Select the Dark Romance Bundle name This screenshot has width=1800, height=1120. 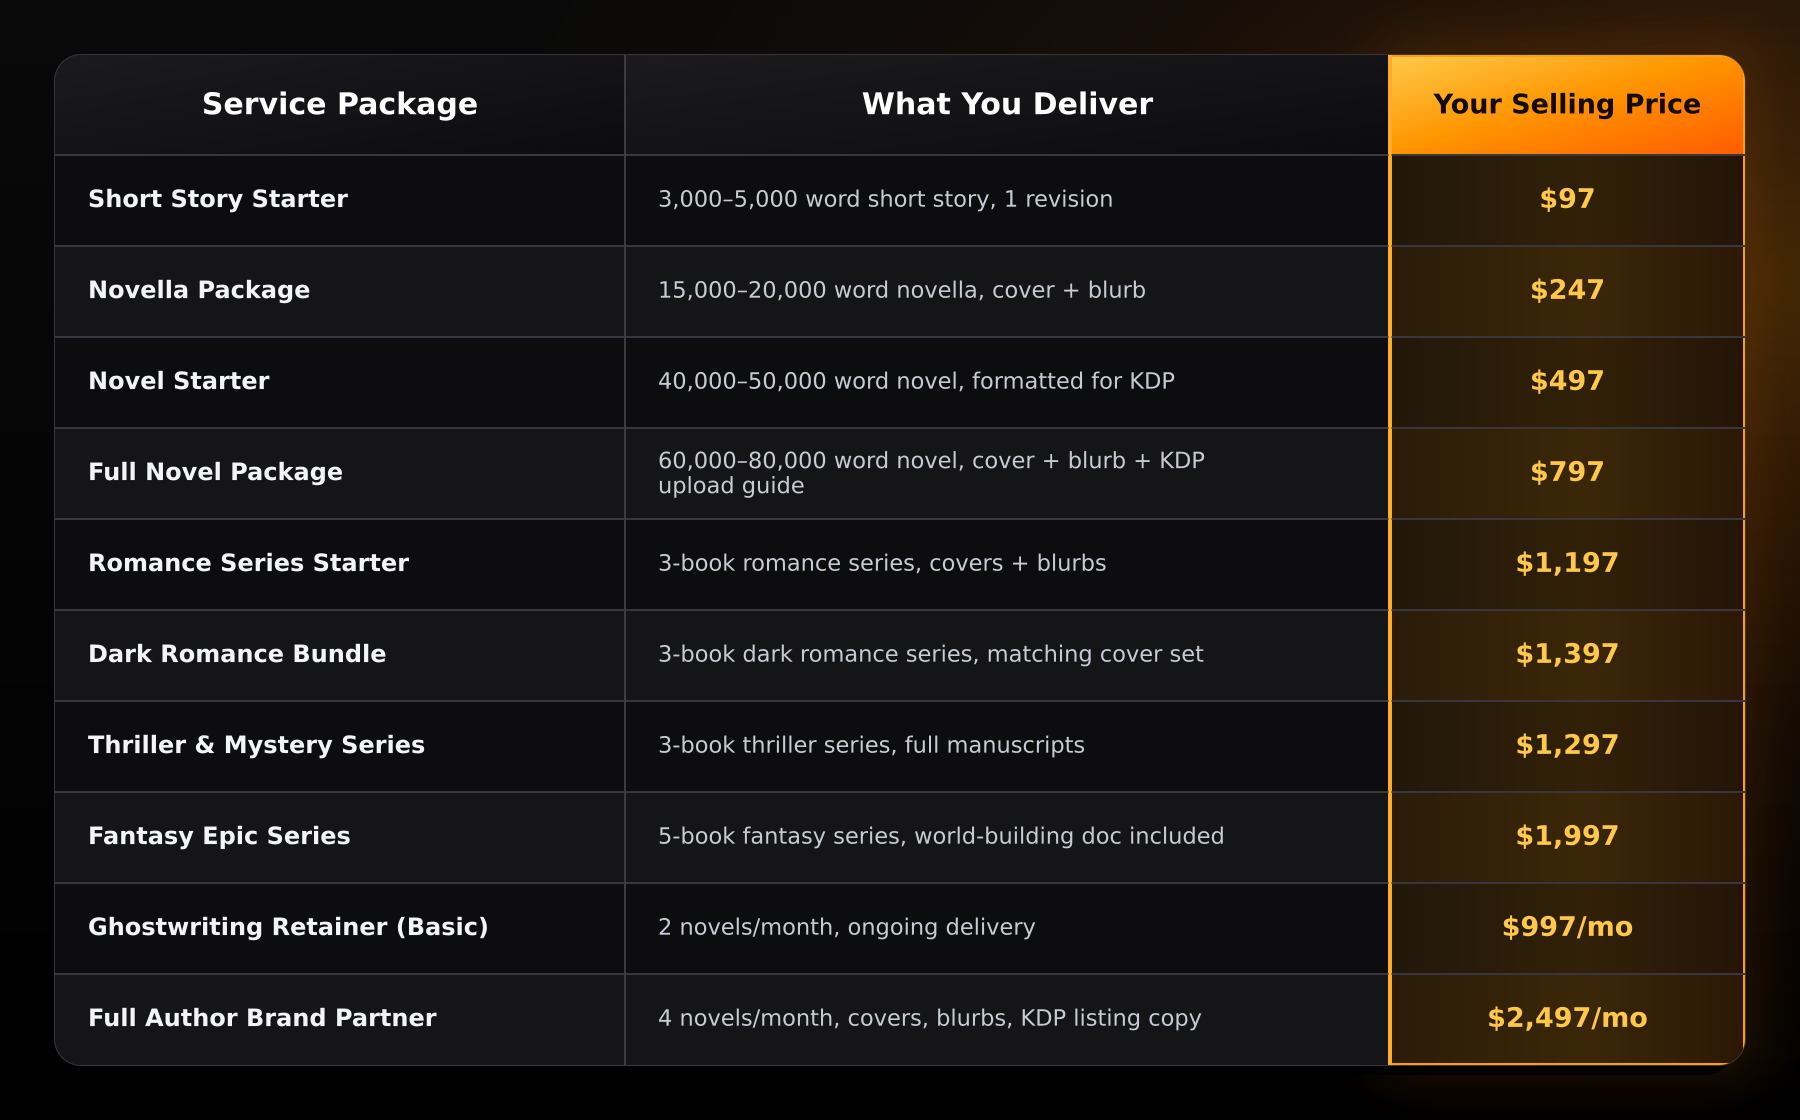pyautogui.click(x=237, y=654)
